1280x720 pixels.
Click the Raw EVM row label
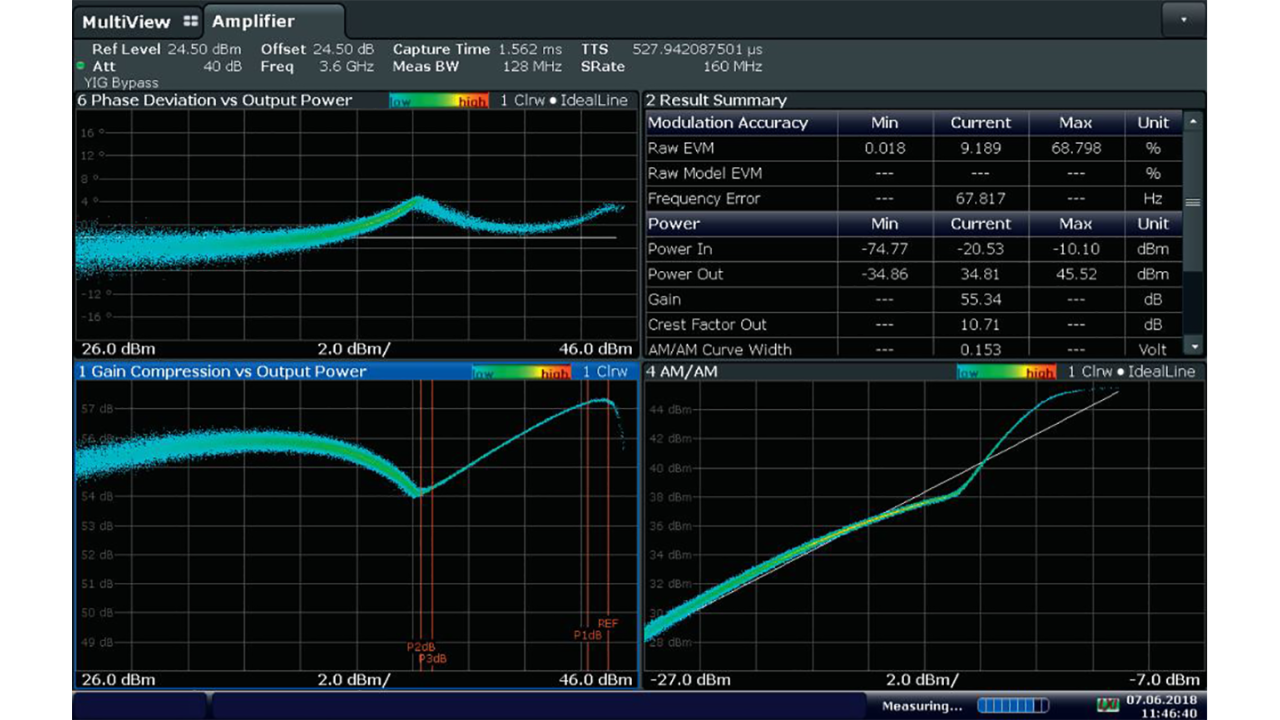[679, 148]
